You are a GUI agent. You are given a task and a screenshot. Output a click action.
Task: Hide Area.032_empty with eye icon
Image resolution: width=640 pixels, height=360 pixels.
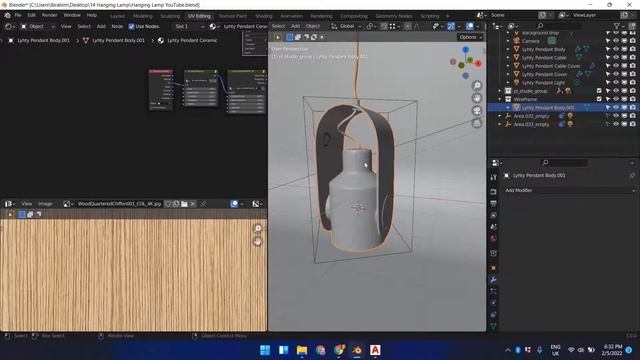click(x=616, y=116)
